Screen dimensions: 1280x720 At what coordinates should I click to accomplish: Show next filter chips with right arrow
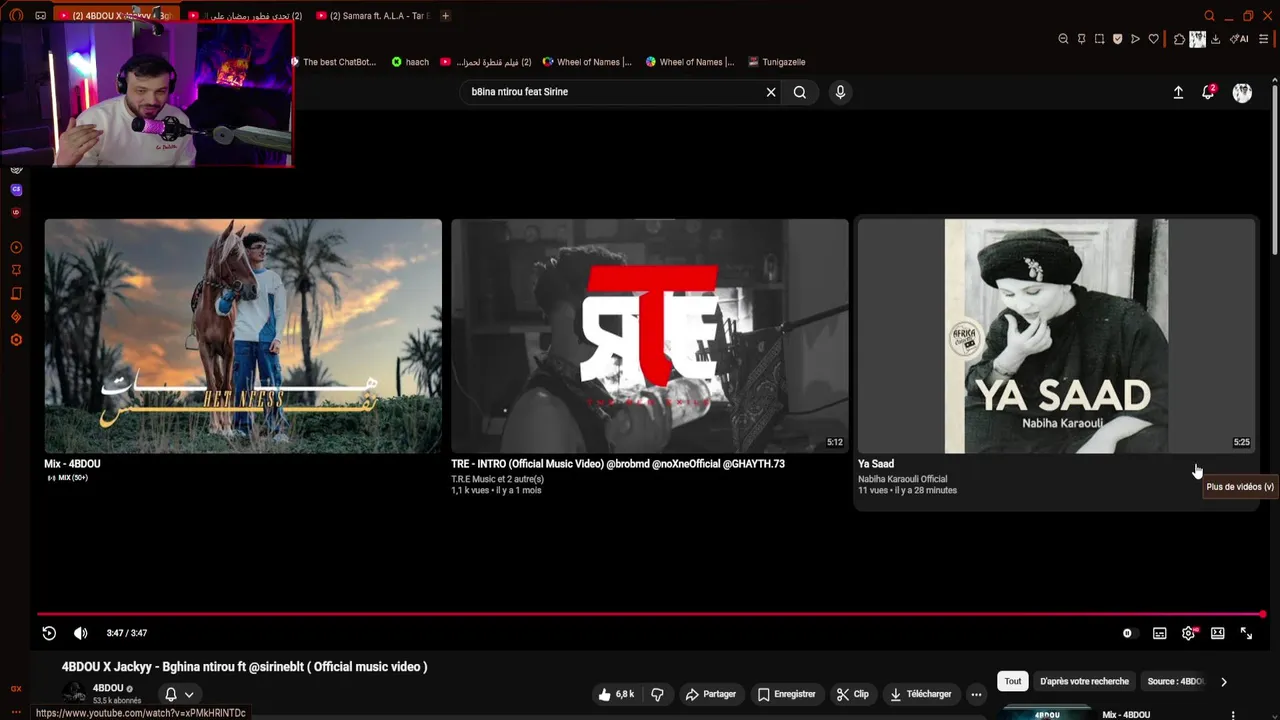(1223, 682)
